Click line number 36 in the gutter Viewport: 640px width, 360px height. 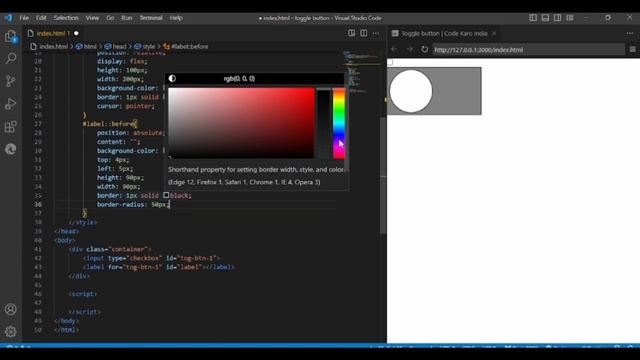click(38, 204)
